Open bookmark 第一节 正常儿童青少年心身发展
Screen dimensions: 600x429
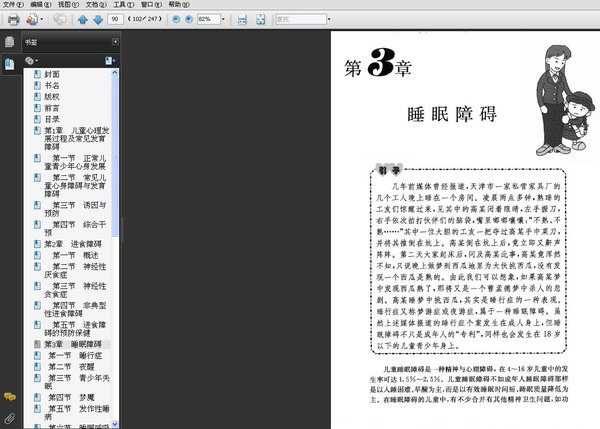[x=75, y=162]
